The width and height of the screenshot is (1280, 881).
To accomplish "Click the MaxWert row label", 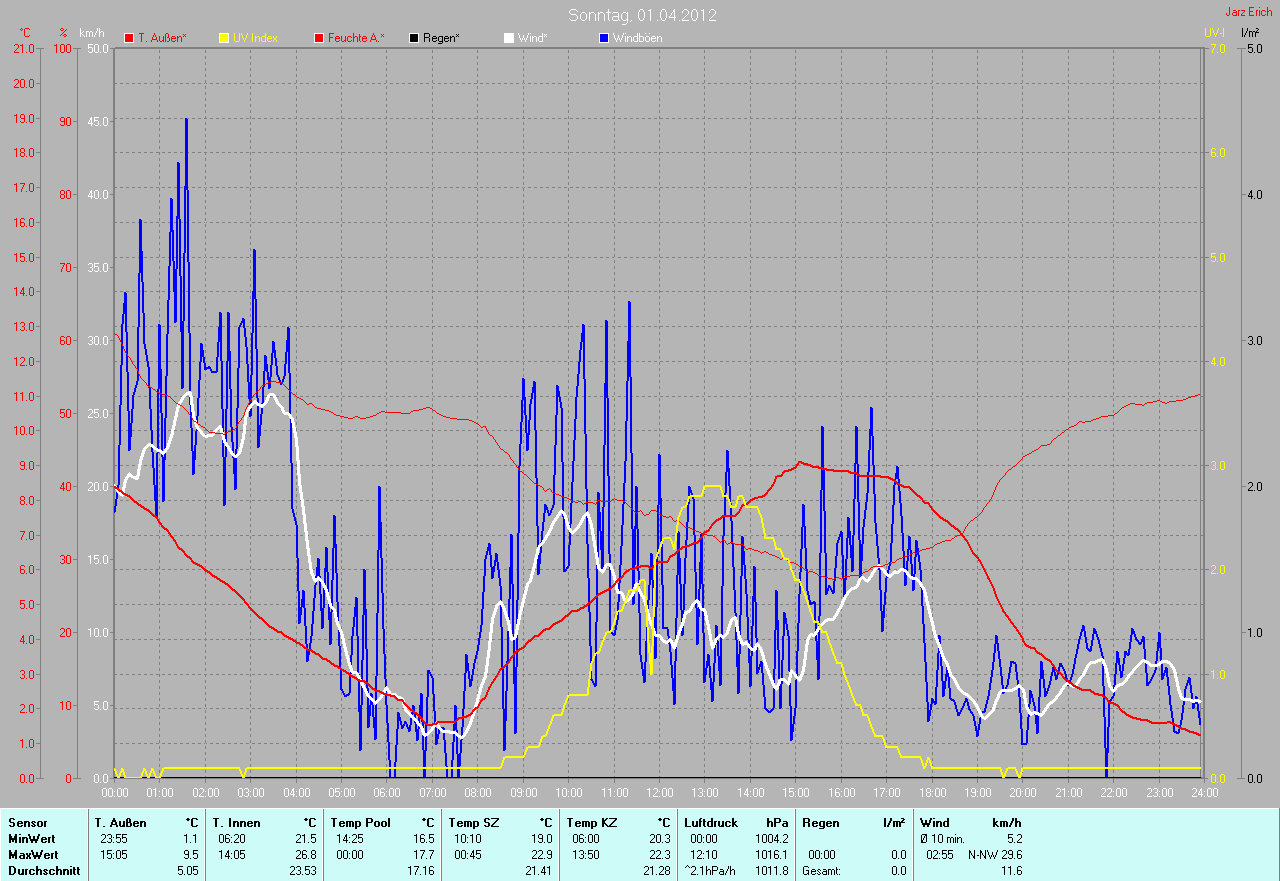I will [33, 855].
